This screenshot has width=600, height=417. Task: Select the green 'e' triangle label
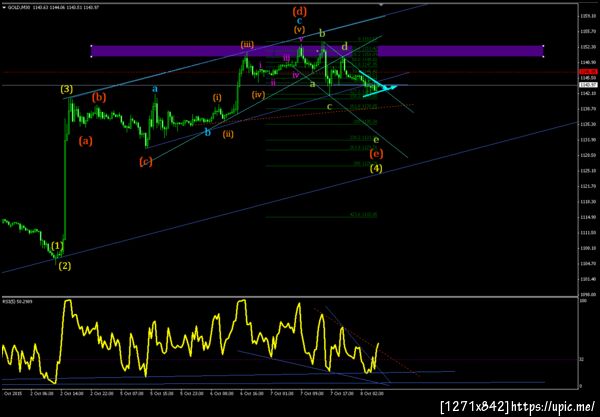pos(376,140)
